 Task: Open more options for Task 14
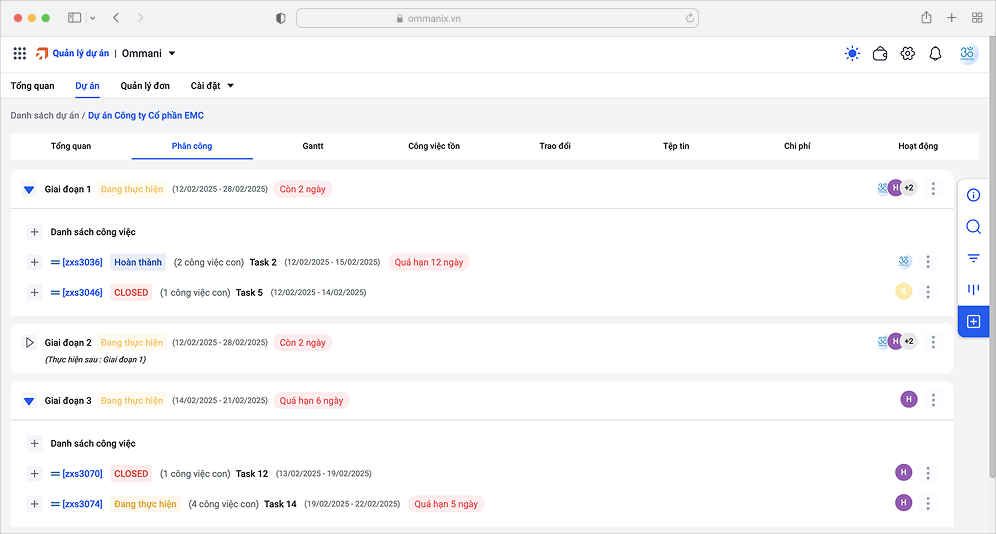pos(928,503)
